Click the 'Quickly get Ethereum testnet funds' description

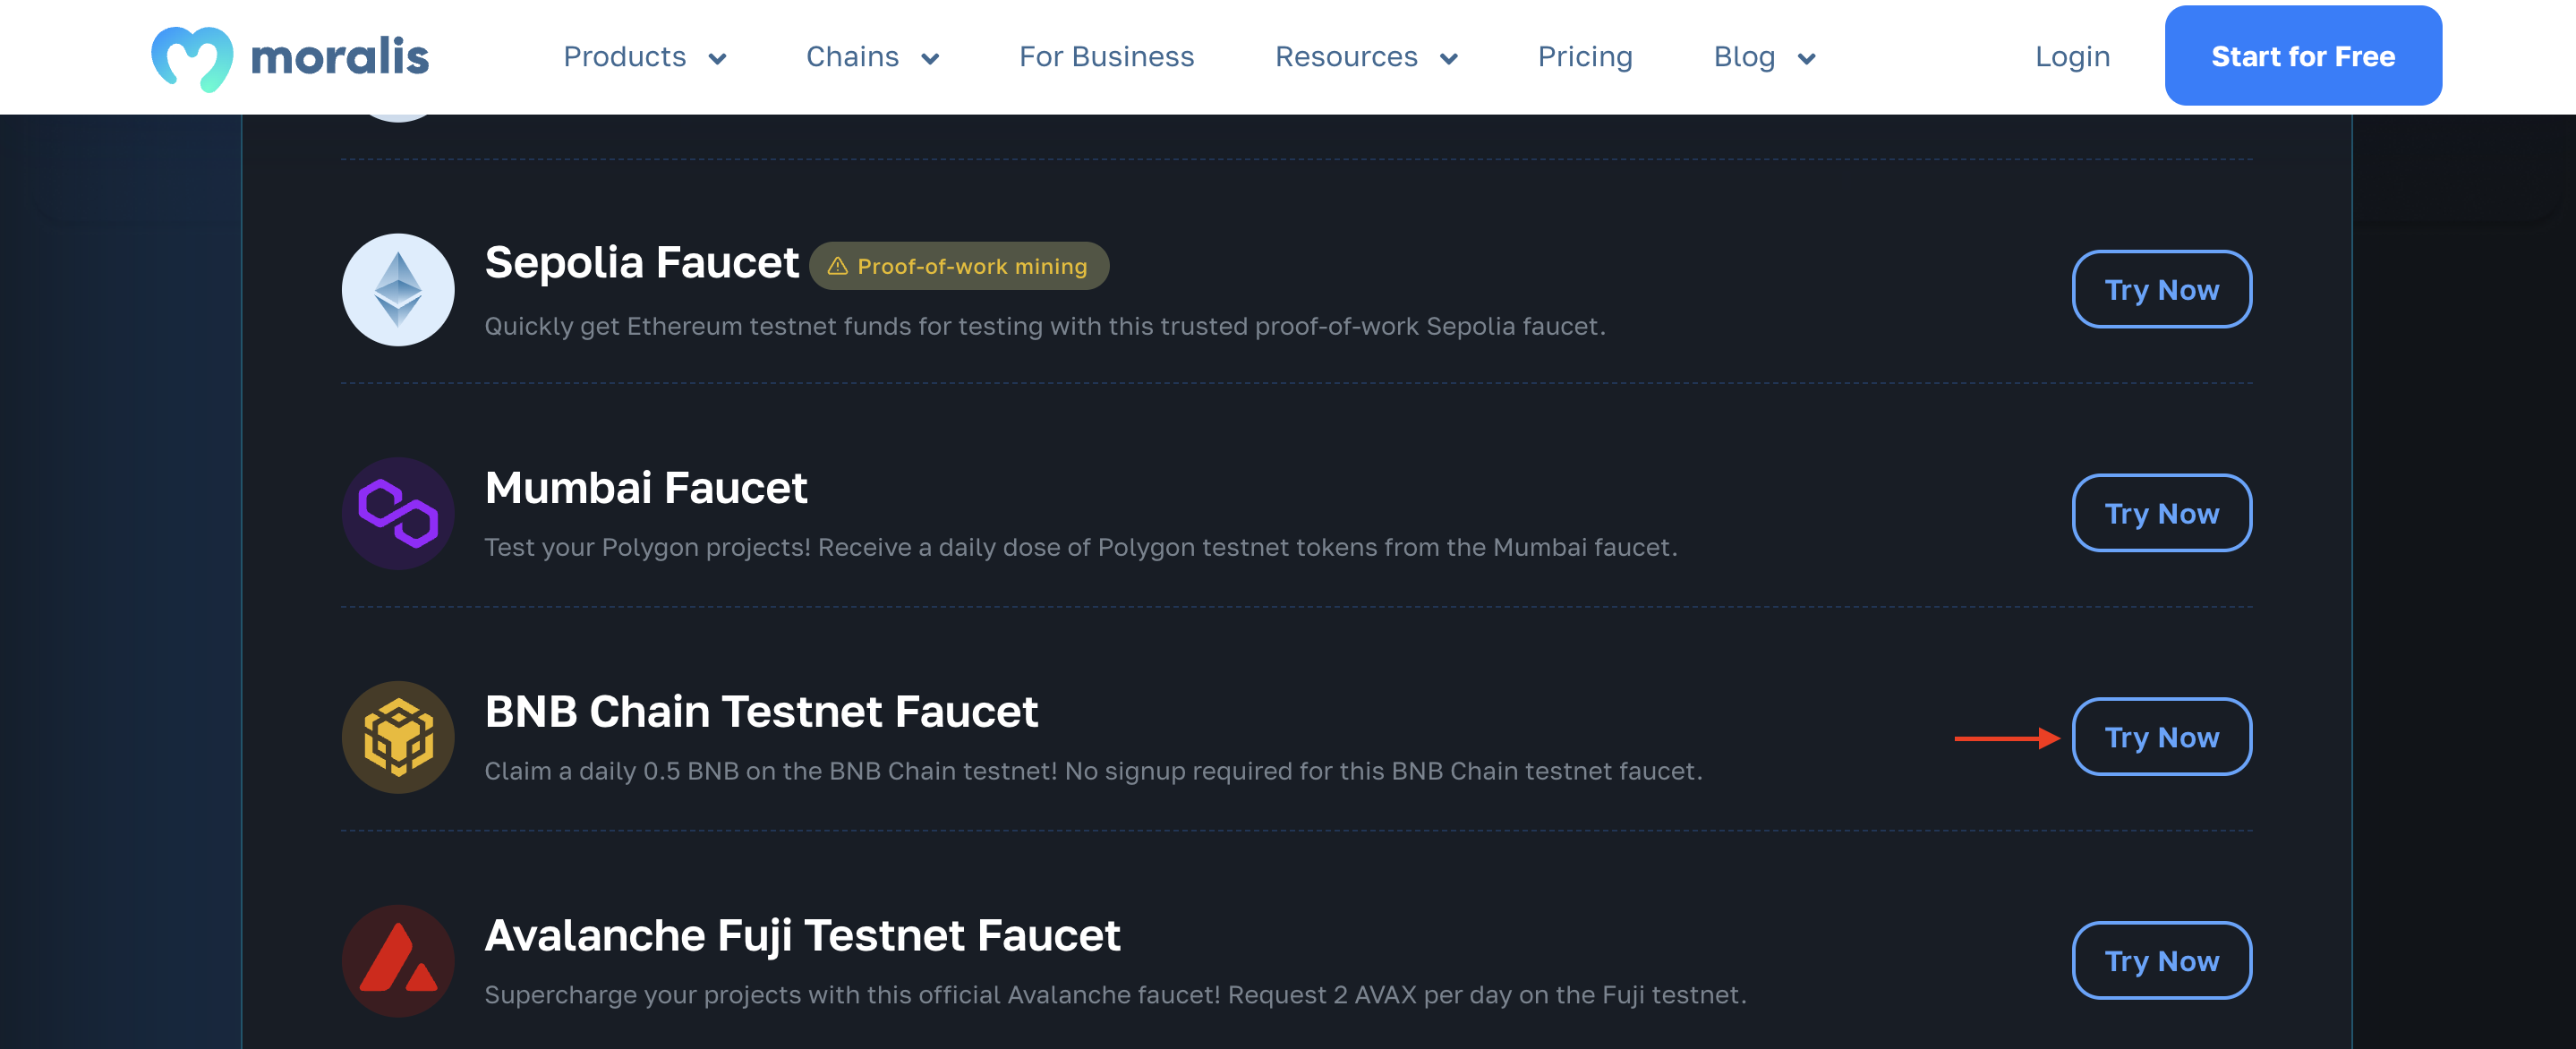tap(1044, 327)
